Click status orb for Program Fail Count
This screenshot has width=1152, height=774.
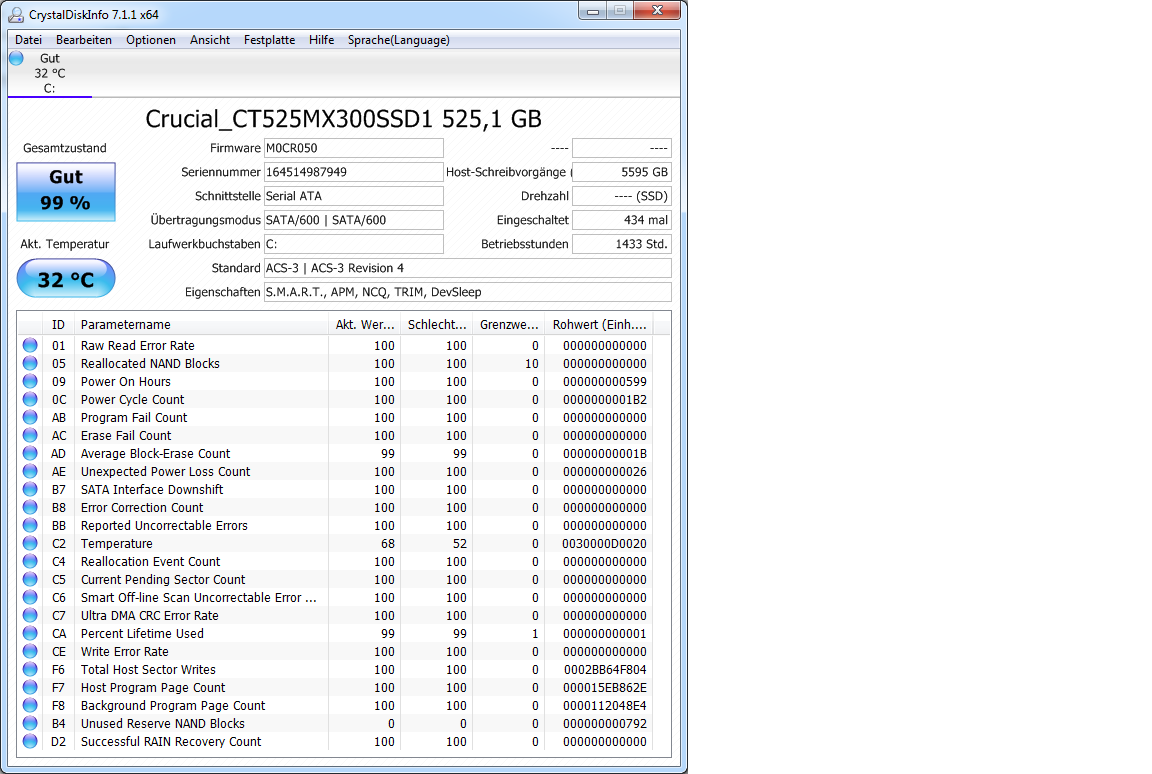click(30, 417)
